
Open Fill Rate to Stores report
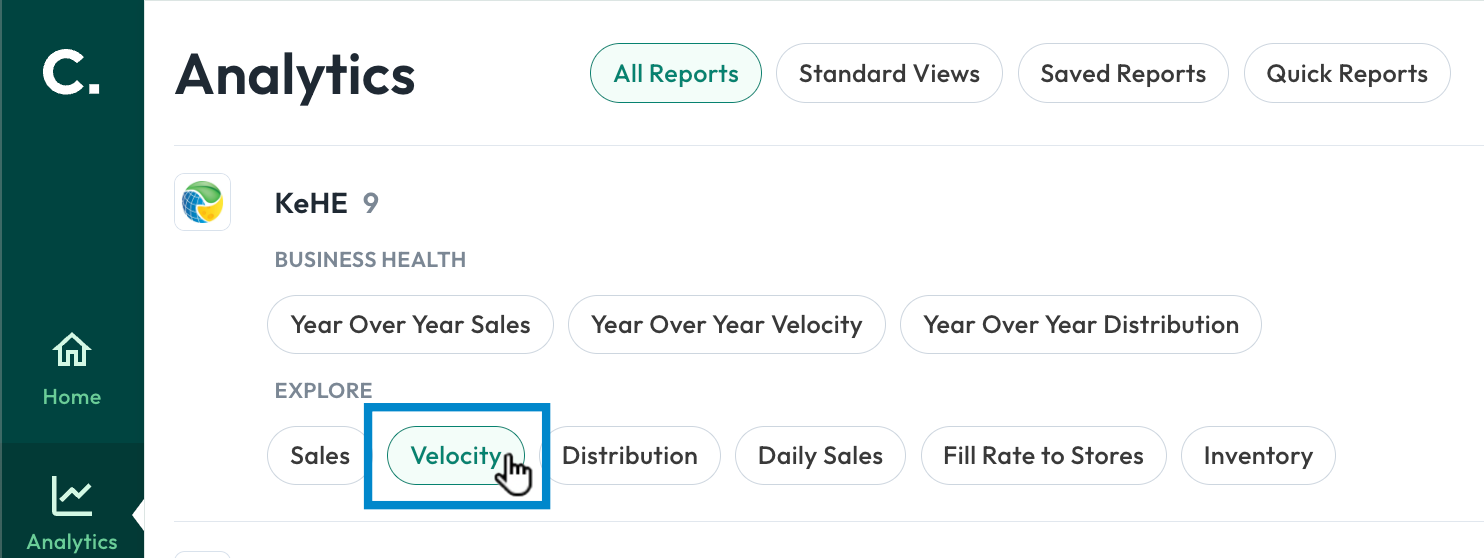coord(1043,455)
